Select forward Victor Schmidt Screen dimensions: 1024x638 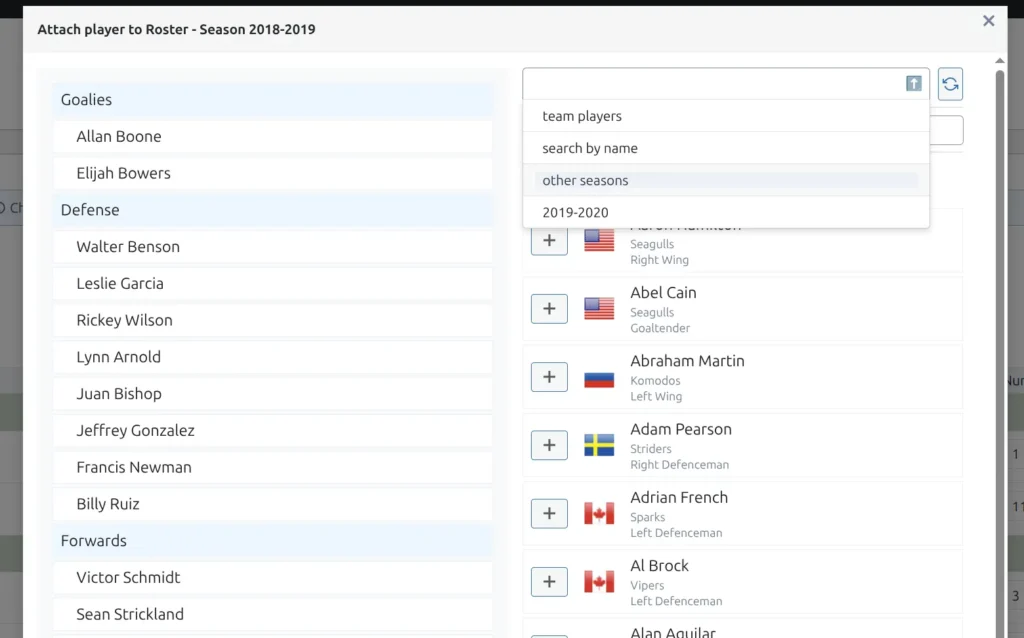click(273, 577)
